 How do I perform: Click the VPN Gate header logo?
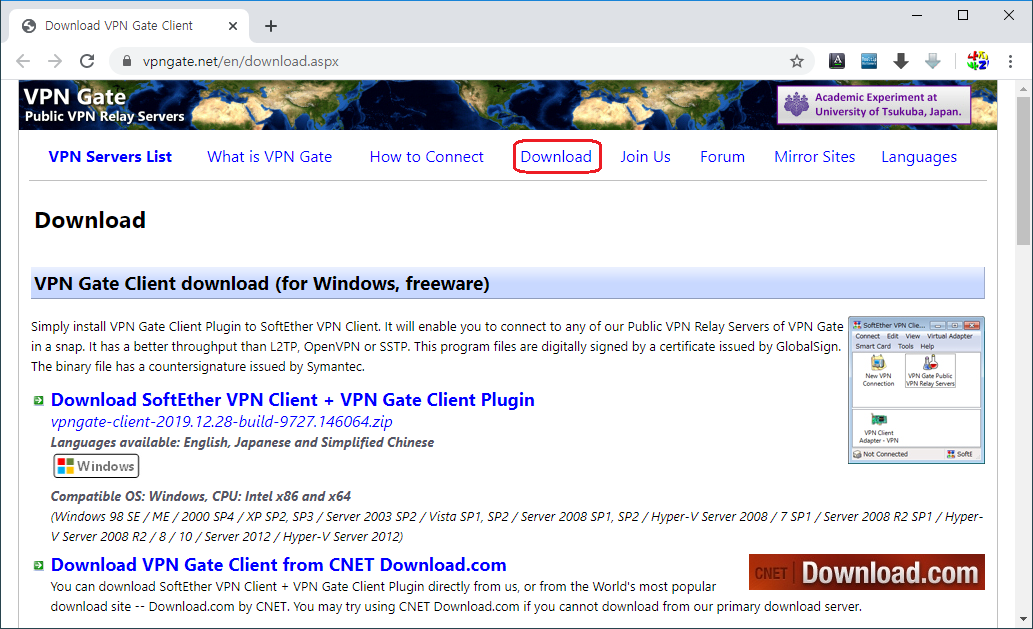[104, 105]
